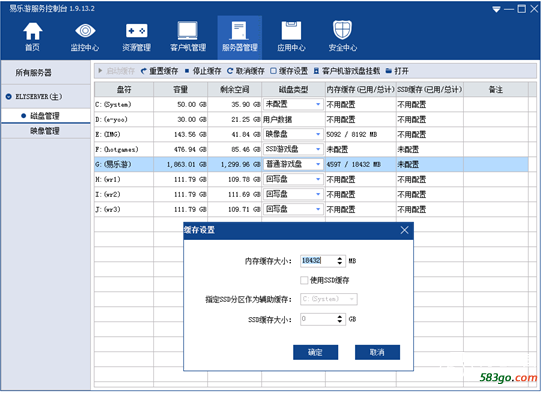This screenshot has width=543, height=393.
Task: Open 指定SSD分区 C: (System) combo box
Action: [329, 299]
